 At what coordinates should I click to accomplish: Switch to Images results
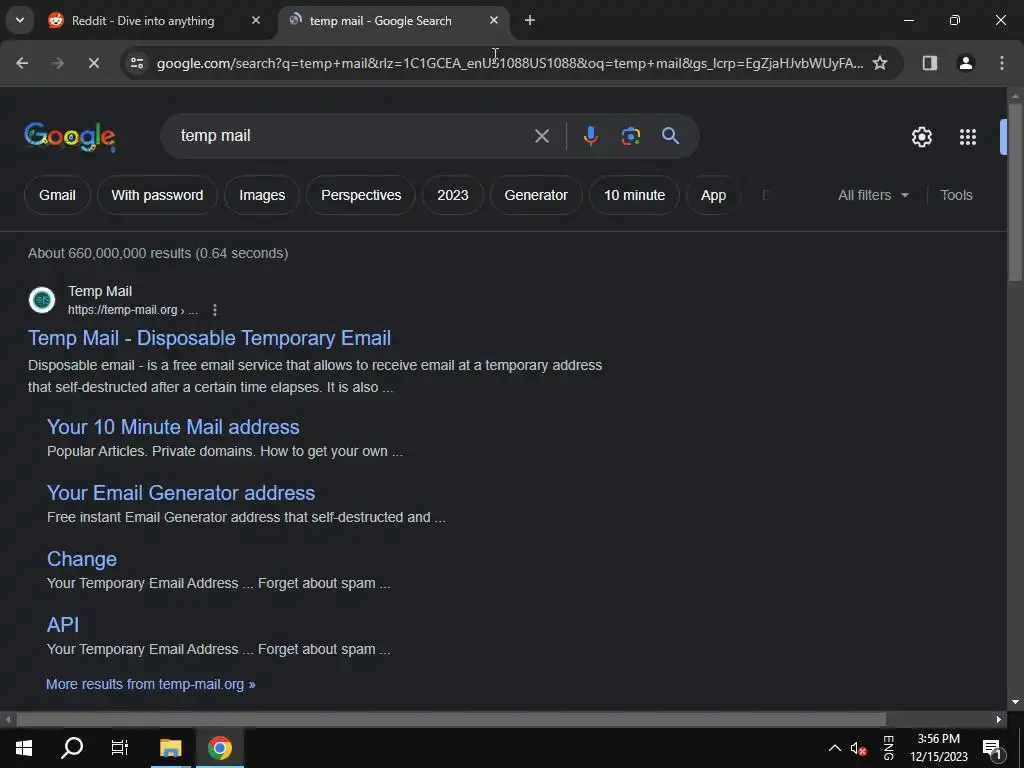(262, 195)
